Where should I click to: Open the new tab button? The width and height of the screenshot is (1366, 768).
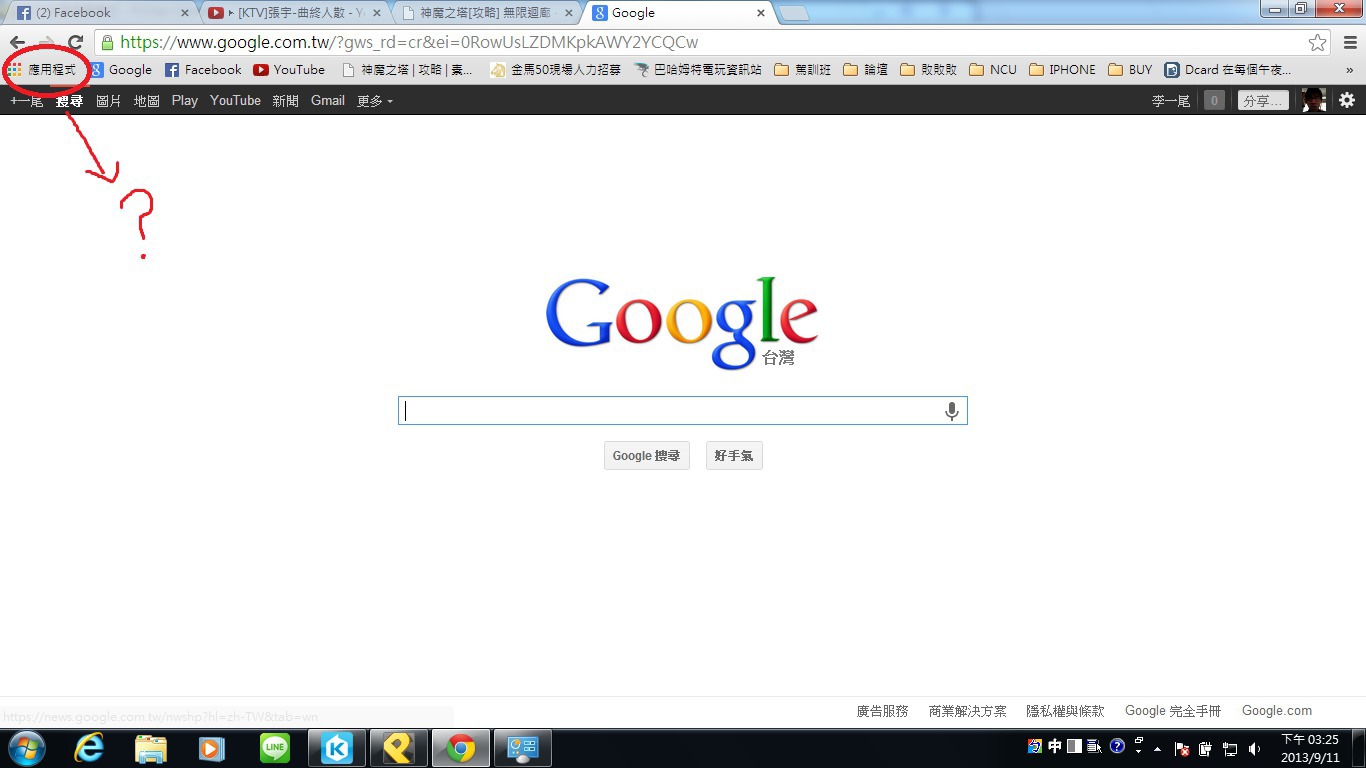tap(794, 13)
